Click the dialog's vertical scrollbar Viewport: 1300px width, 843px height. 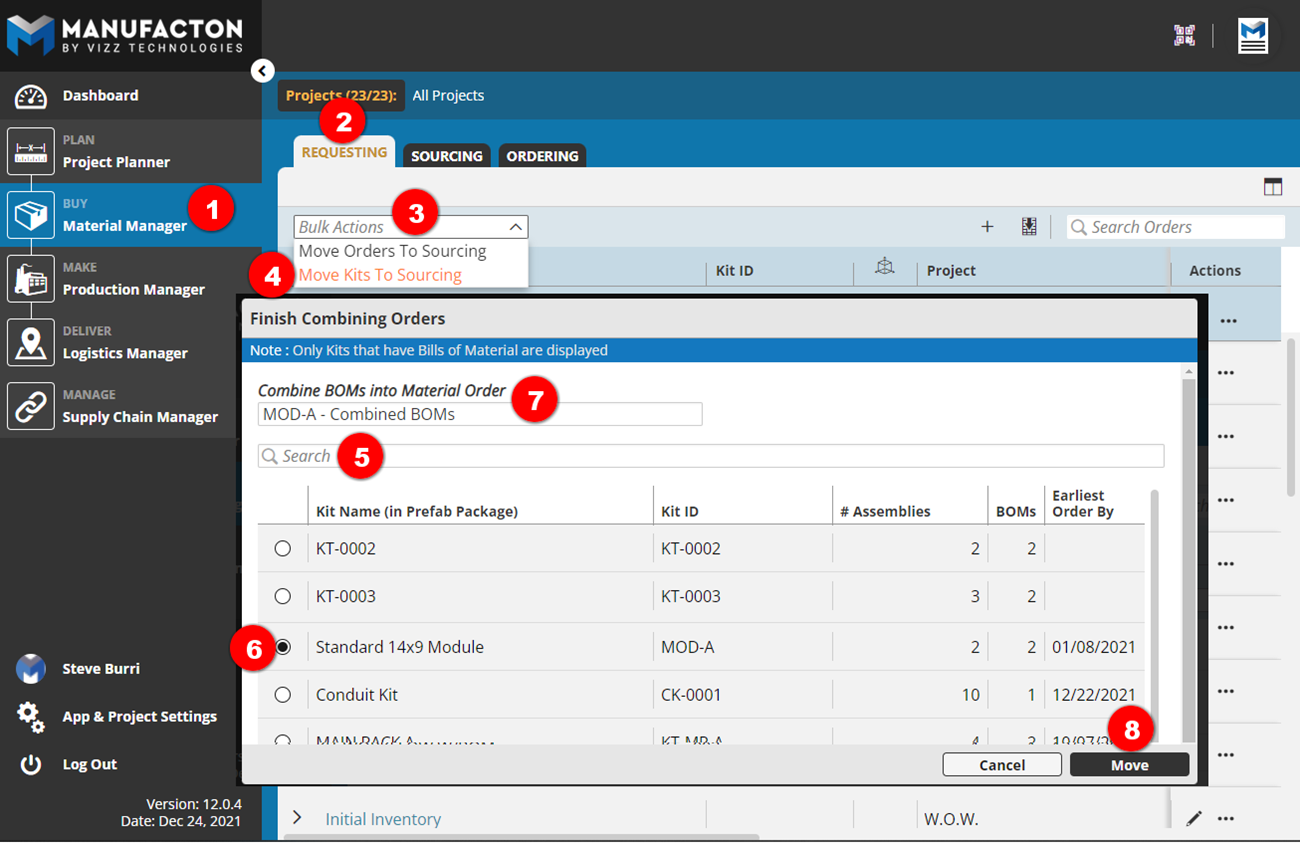[1188, 560]
